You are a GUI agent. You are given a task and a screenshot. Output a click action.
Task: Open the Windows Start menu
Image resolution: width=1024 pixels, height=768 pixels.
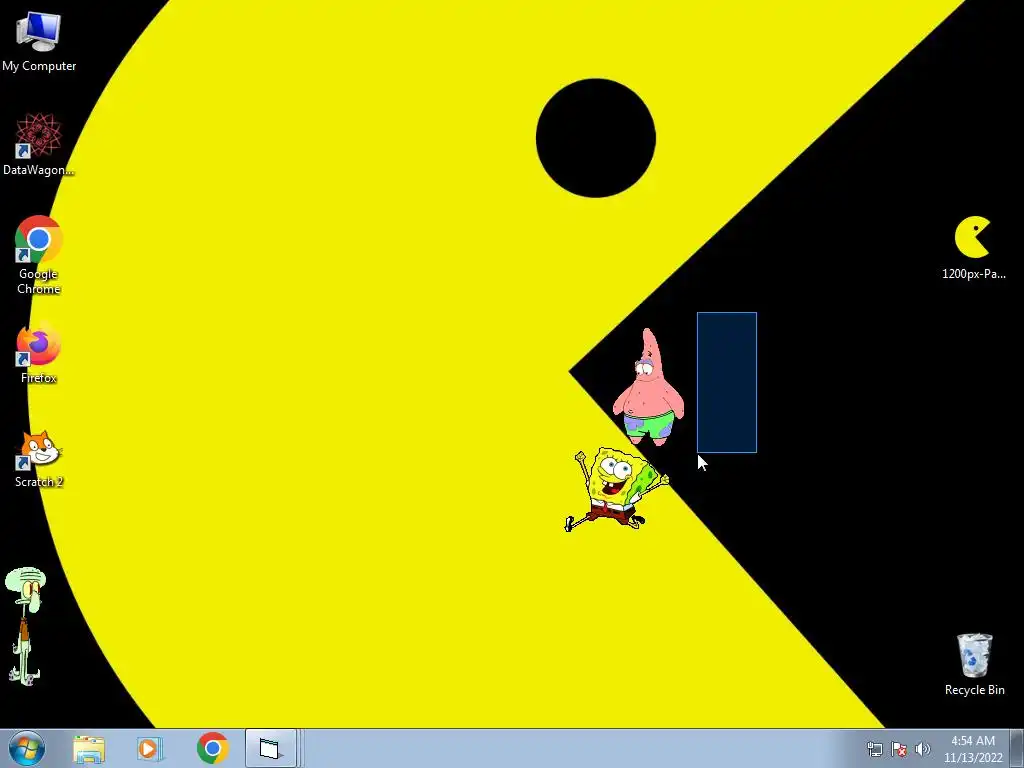point(26,748)
